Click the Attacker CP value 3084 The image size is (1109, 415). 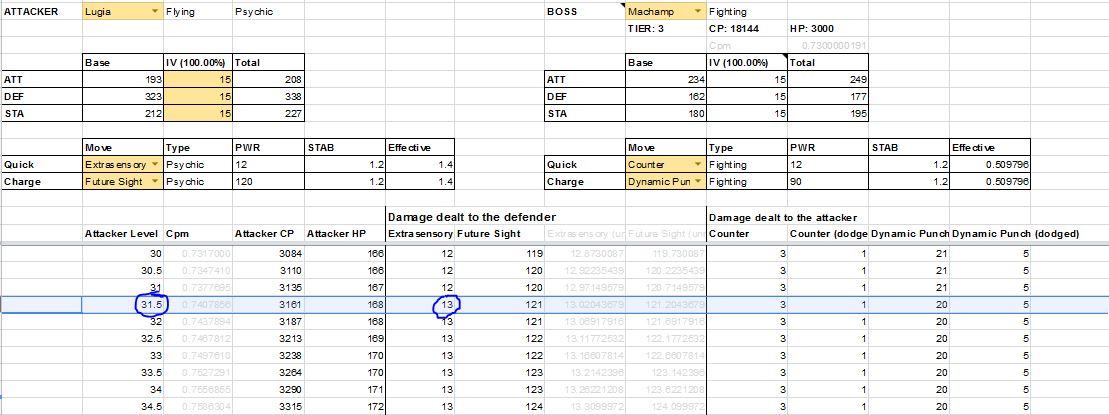pos(286,255)
